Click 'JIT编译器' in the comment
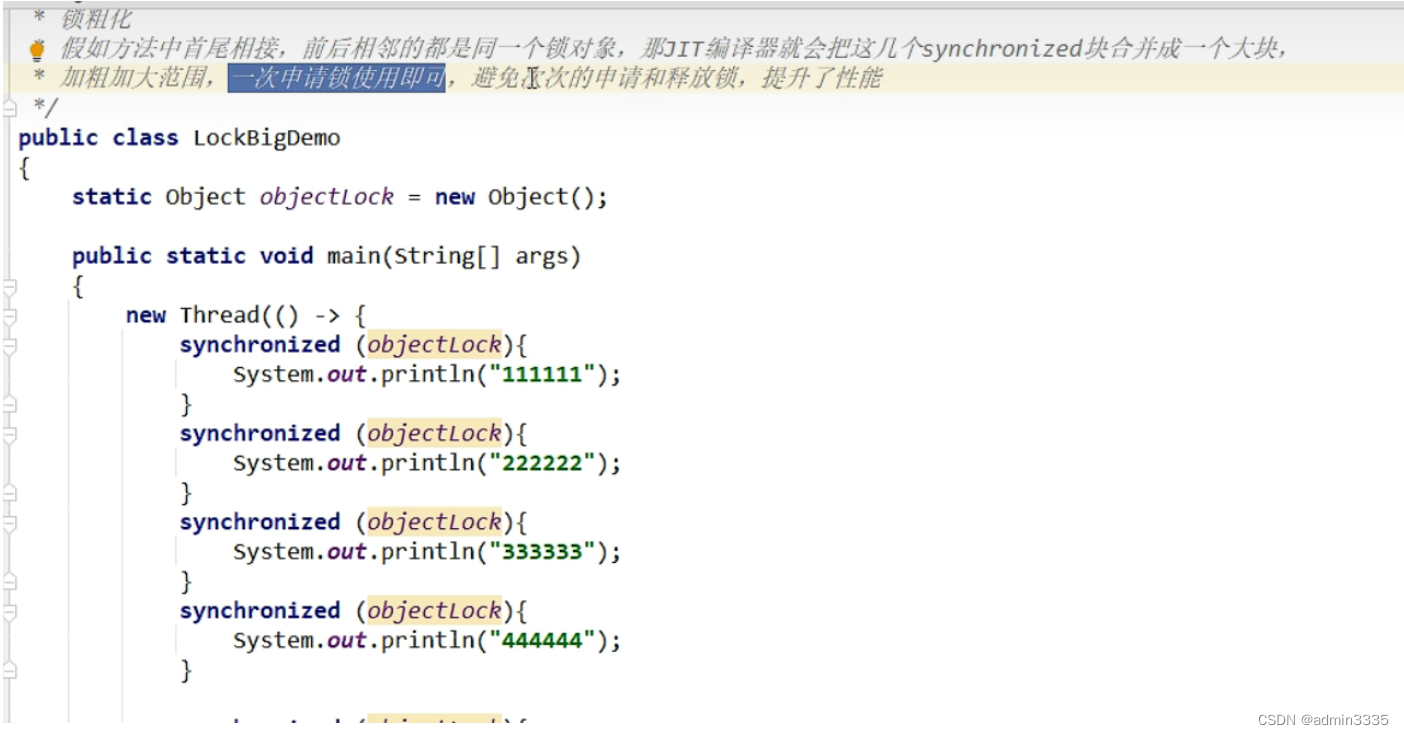 tap(720, 48)
